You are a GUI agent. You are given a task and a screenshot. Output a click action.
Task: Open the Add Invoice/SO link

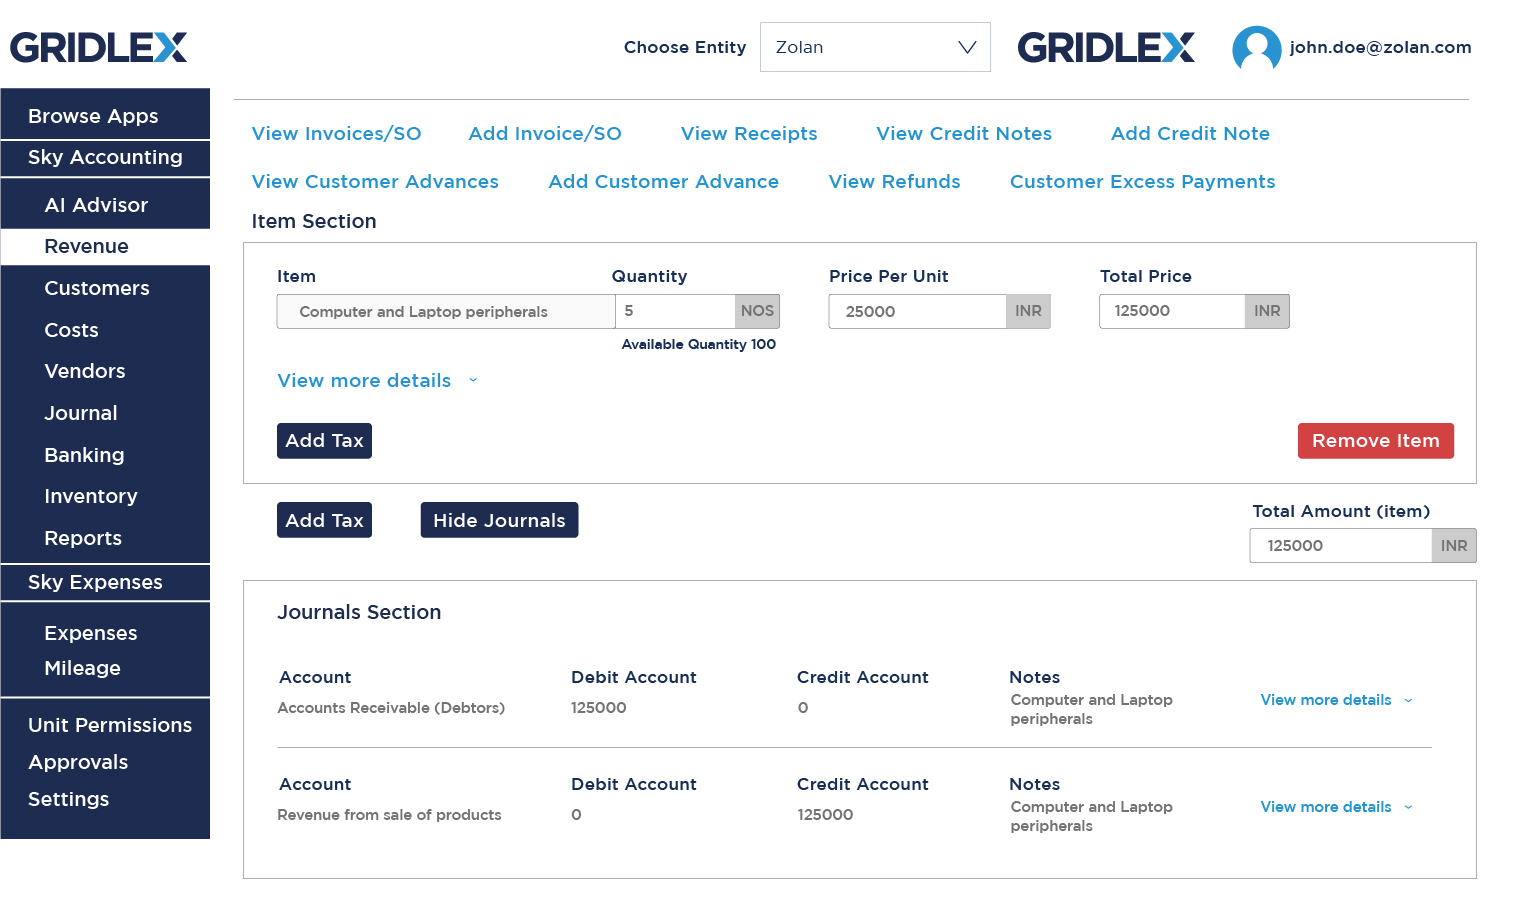pos(545,134)
